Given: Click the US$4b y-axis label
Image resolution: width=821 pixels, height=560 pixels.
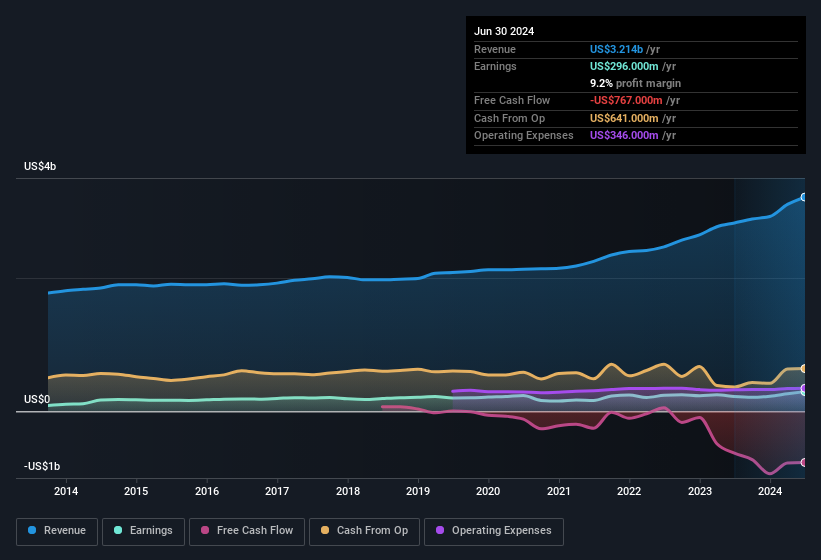Looking at the screenshot, I should click(x=40, y=166).
